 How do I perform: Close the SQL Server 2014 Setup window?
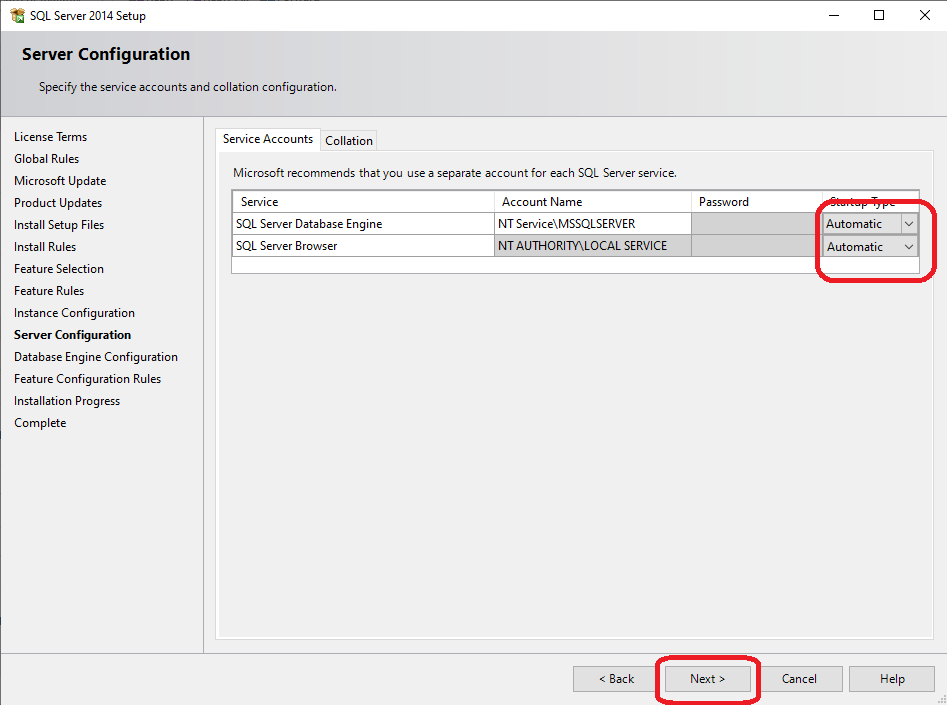tap(925, 15)
